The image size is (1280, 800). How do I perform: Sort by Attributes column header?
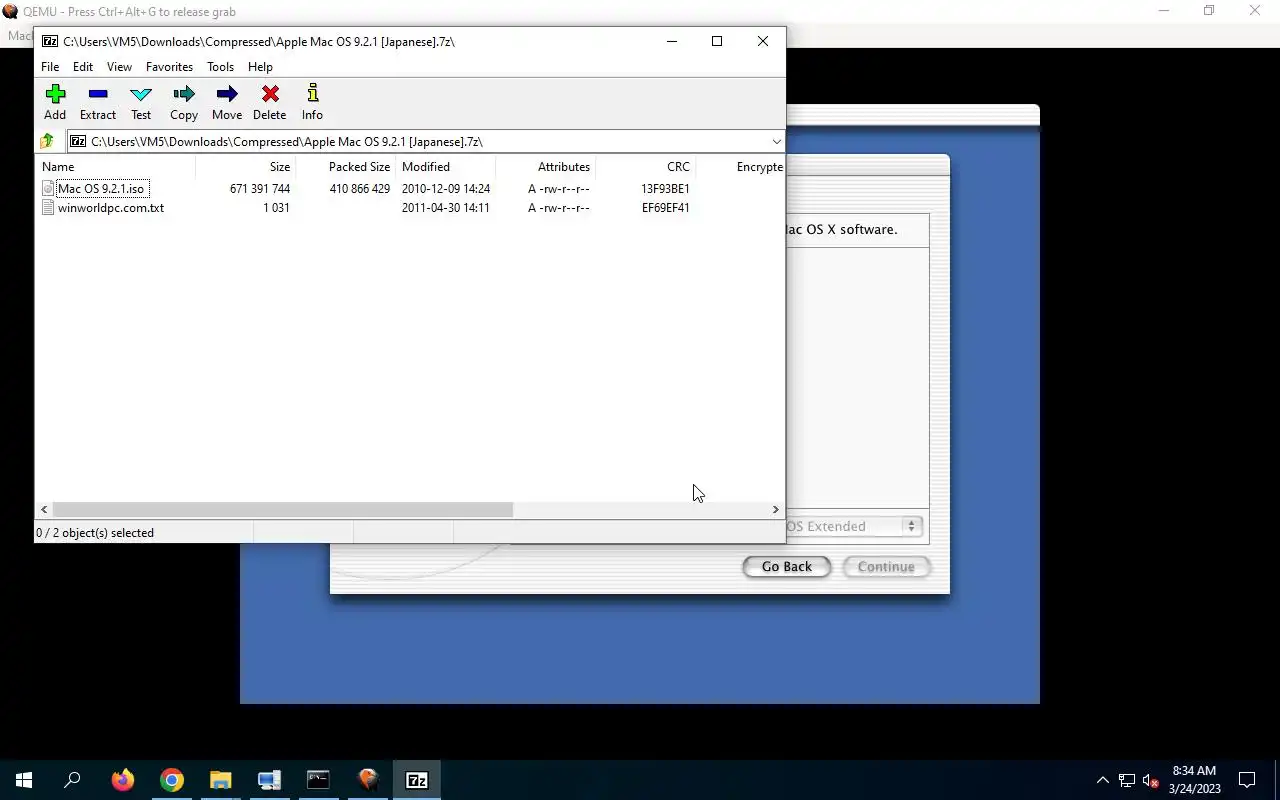pos(545,167)
